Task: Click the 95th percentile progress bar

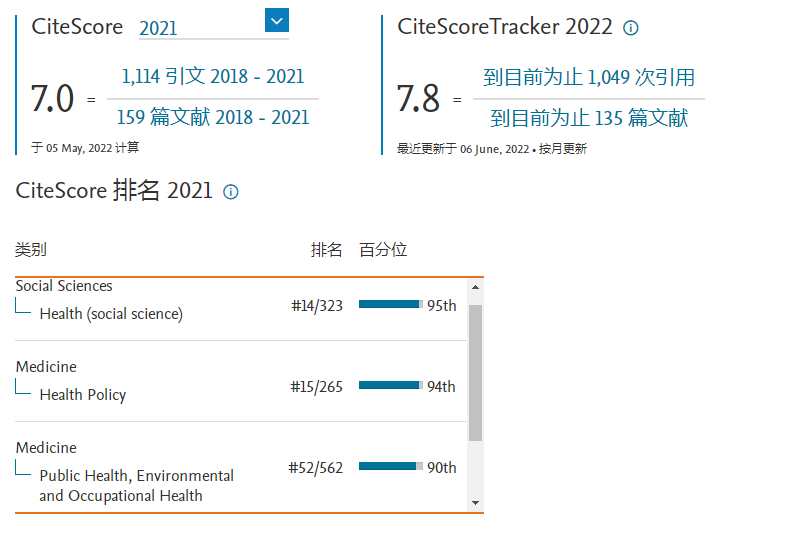Action: (x=391, y=305)
